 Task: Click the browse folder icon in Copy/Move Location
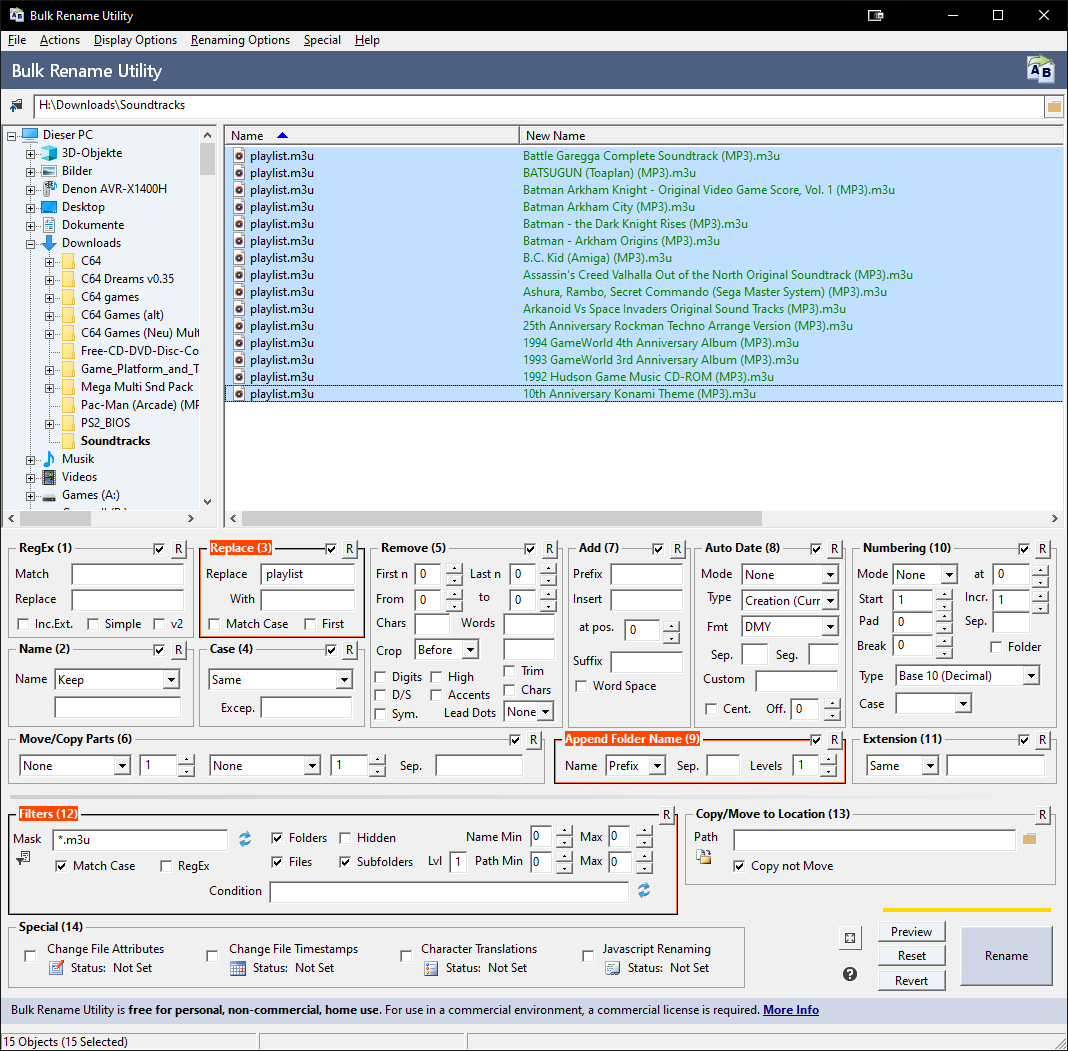point(1030,838)
